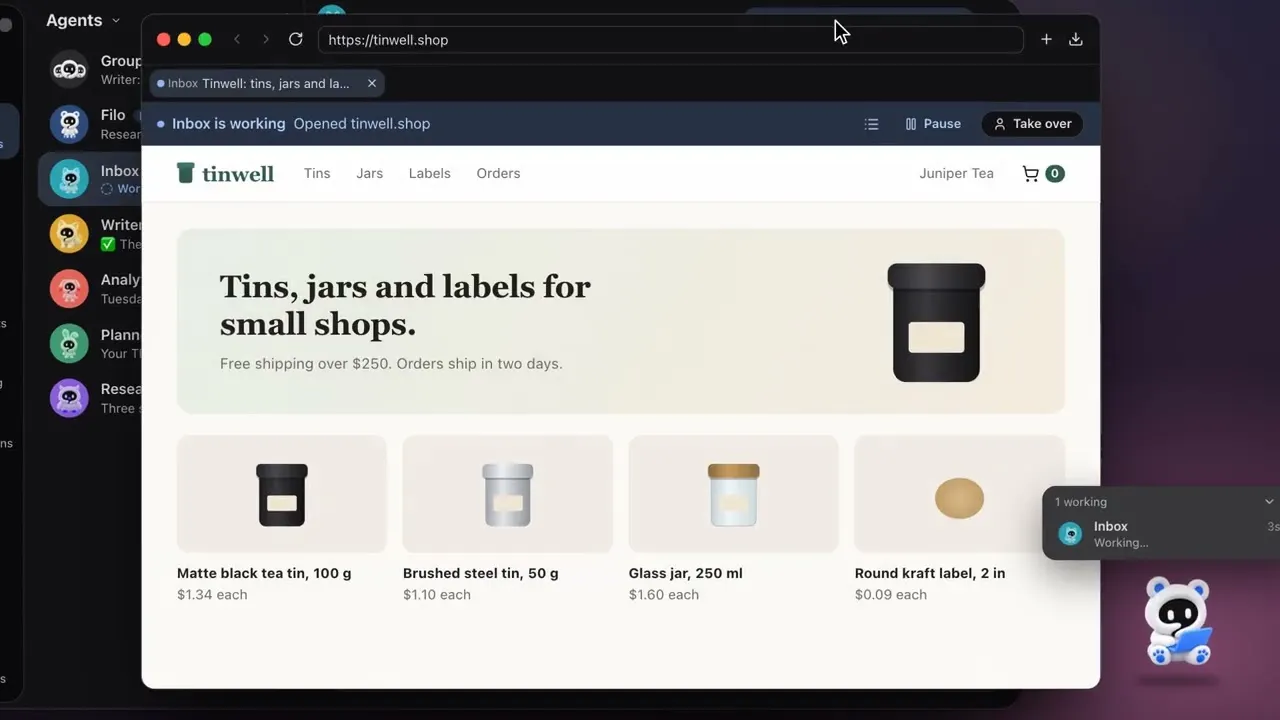Select the purple Research agent avatar
This screenshot has height=720, width=1280.
[x=69, y=398]
